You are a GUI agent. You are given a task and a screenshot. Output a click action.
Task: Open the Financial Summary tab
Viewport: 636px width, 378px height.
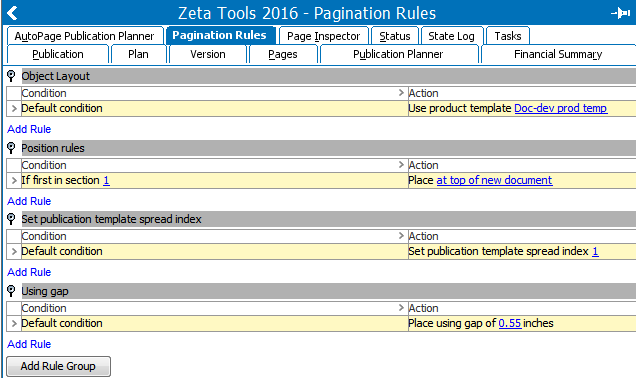click(558, 54)
